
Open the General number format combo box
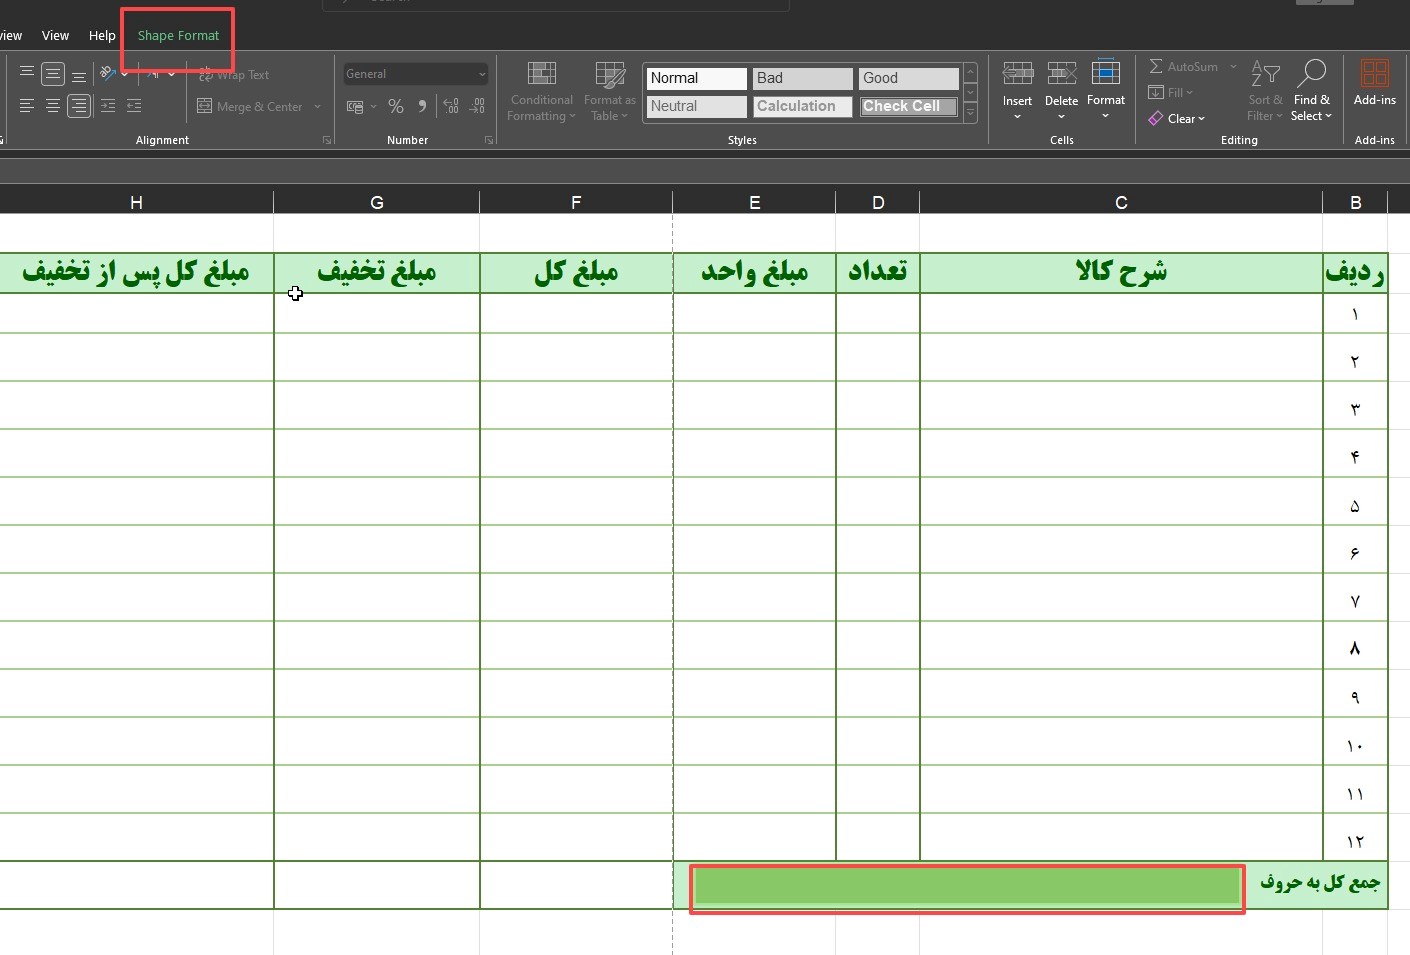pyautogui.click(x=415, y=74)
